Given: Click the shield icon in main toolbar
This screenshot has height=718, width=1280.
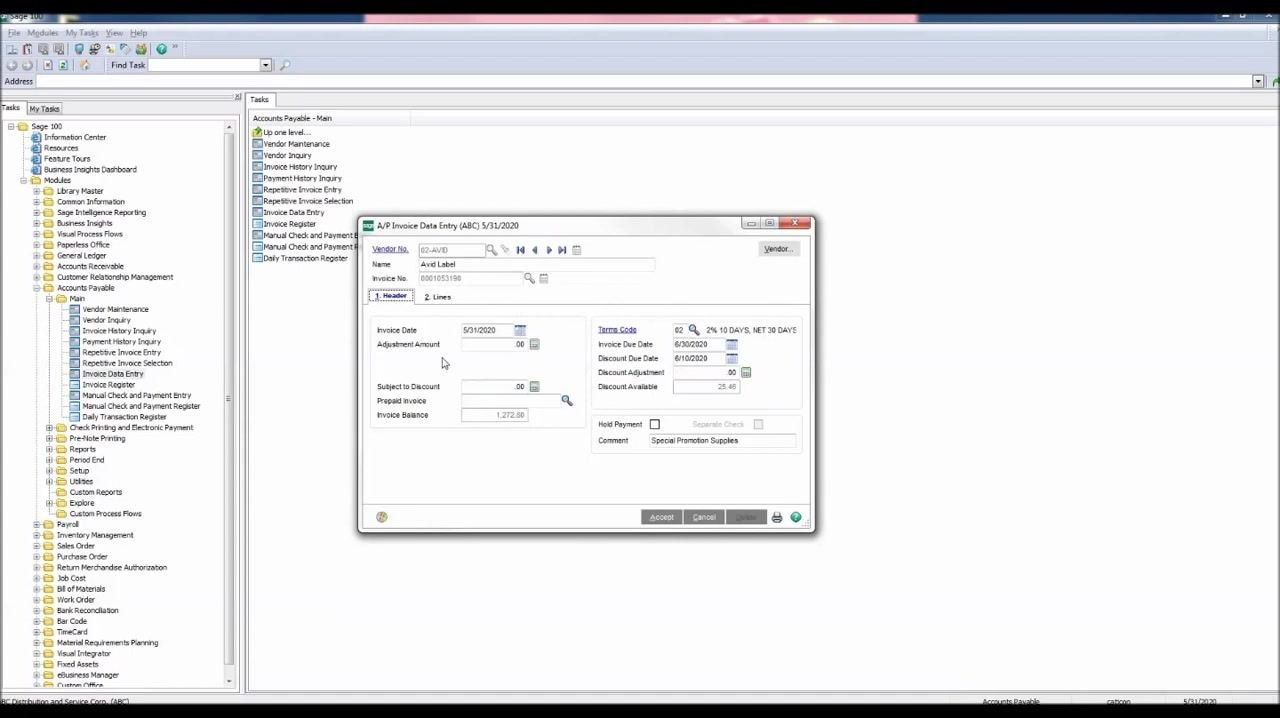Looking at the screenshot, I should point(78,48).
